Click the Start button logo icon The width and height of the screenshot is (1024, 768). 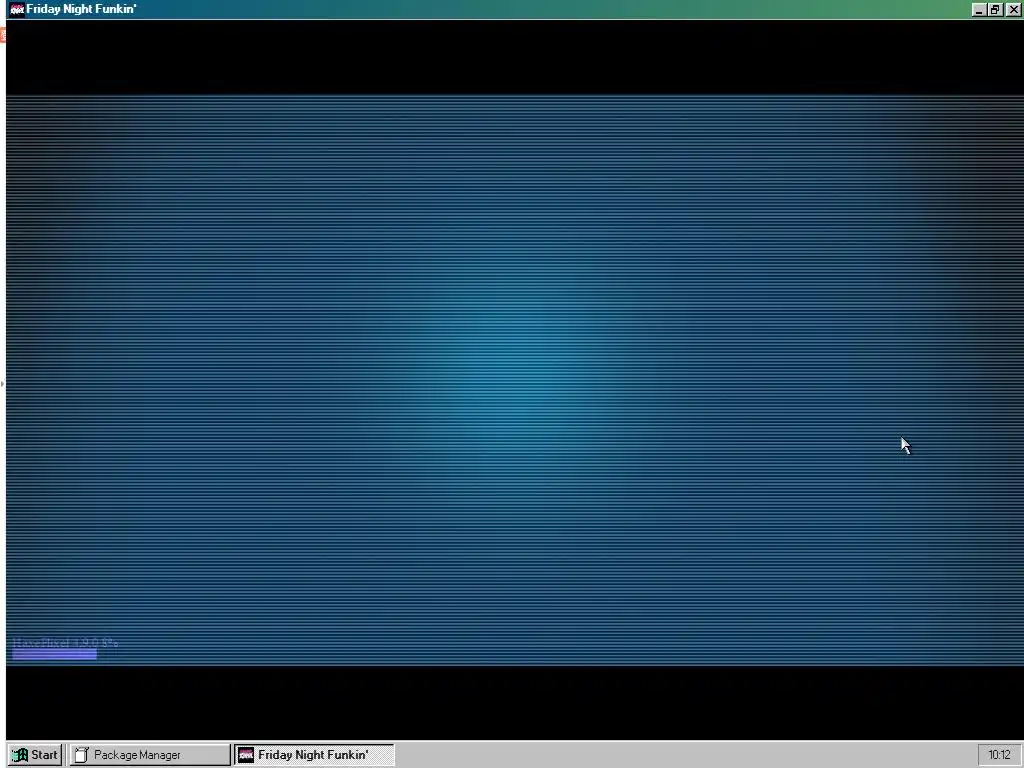click(x=20, y=755)
